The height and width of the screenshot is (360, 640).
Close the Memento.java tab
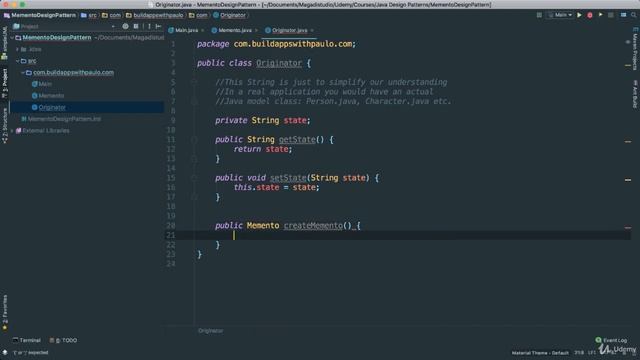coord(257,30)
